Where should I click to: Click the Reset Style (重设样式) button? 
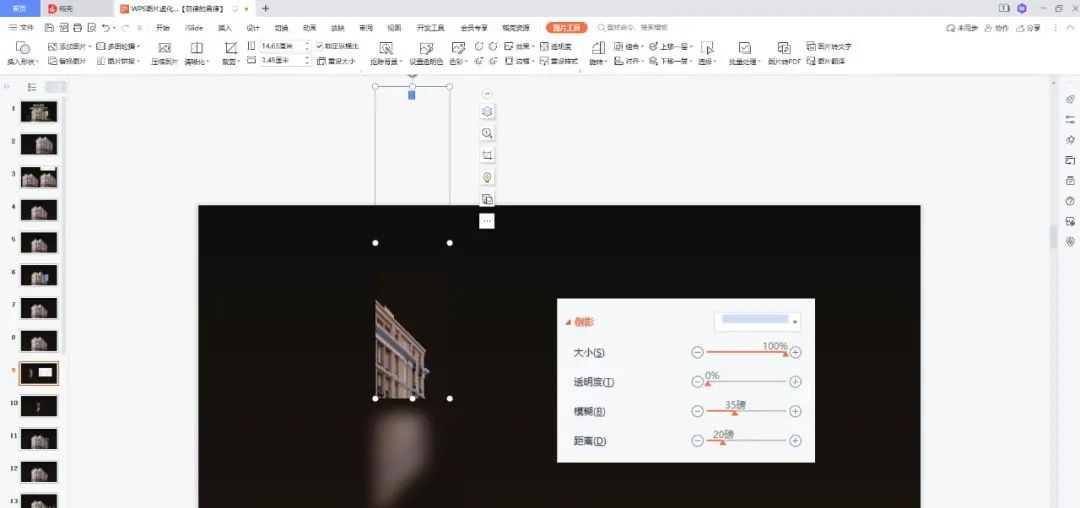coord(559,61)
